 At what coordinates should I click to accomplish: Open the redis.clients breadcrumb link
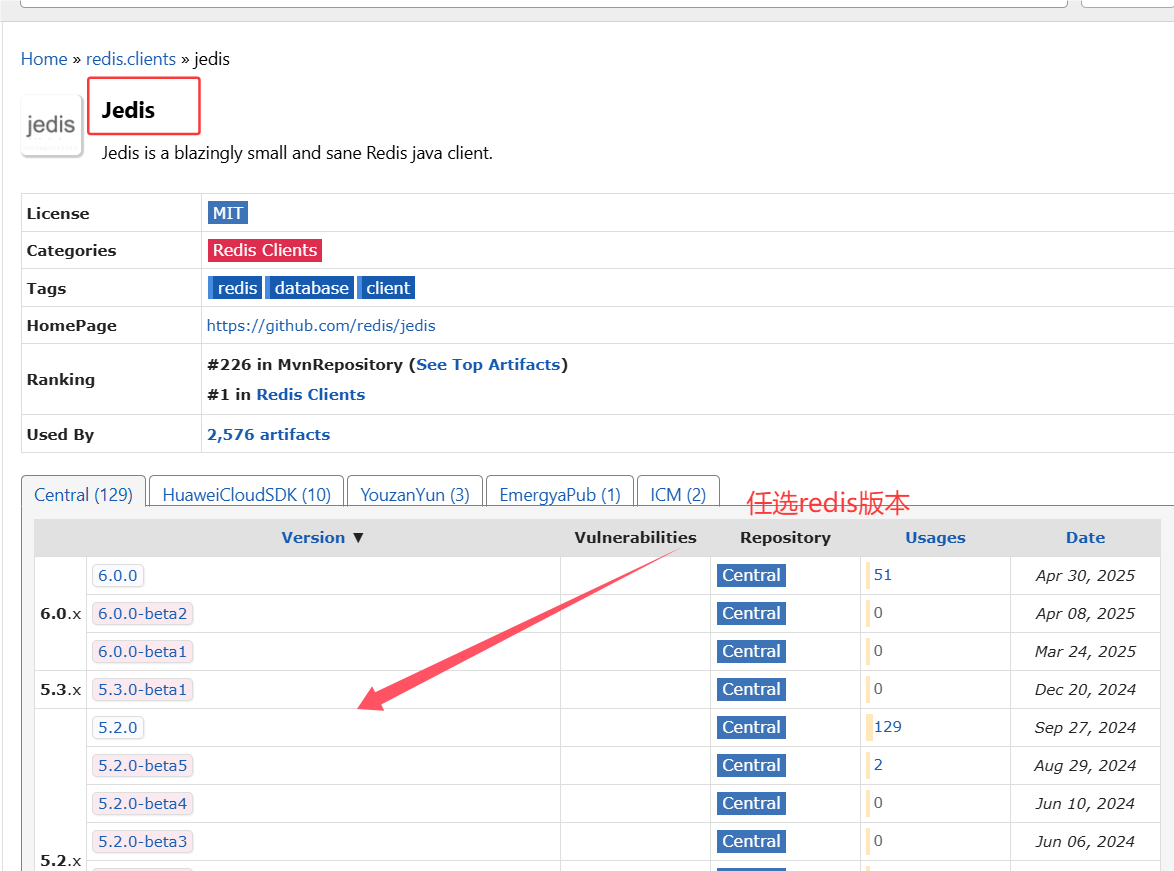coord(131,59)
